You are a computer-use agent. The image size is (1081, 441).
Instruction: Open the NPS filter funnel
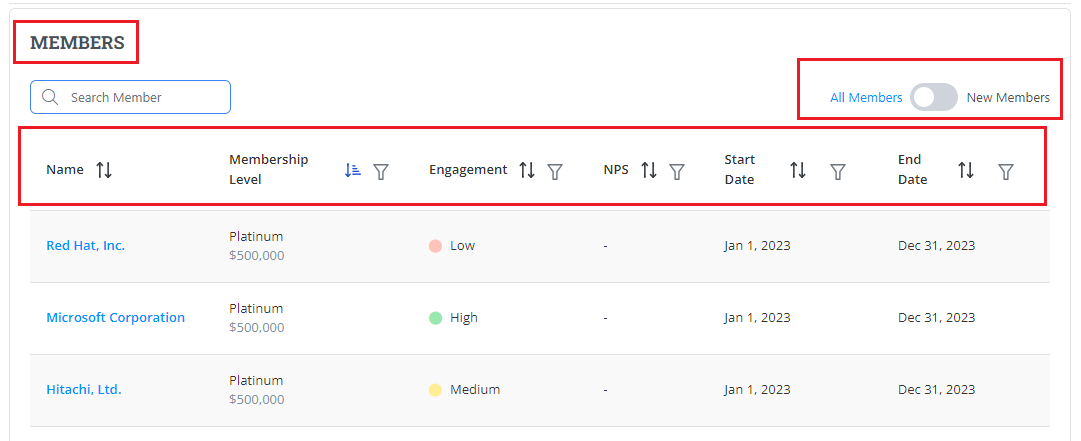[x=677, y=172]
